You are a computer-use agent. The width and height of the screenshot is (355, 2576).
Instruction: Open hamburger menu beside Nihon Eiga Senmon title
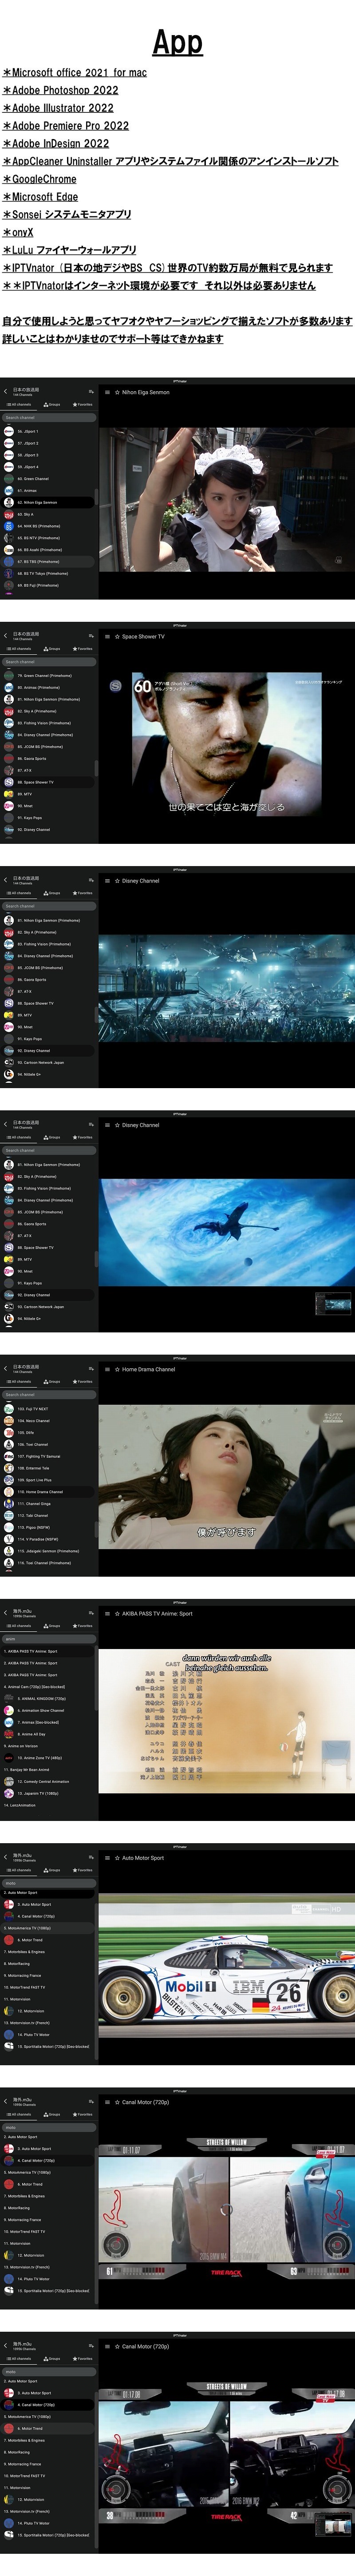point(106,393)
